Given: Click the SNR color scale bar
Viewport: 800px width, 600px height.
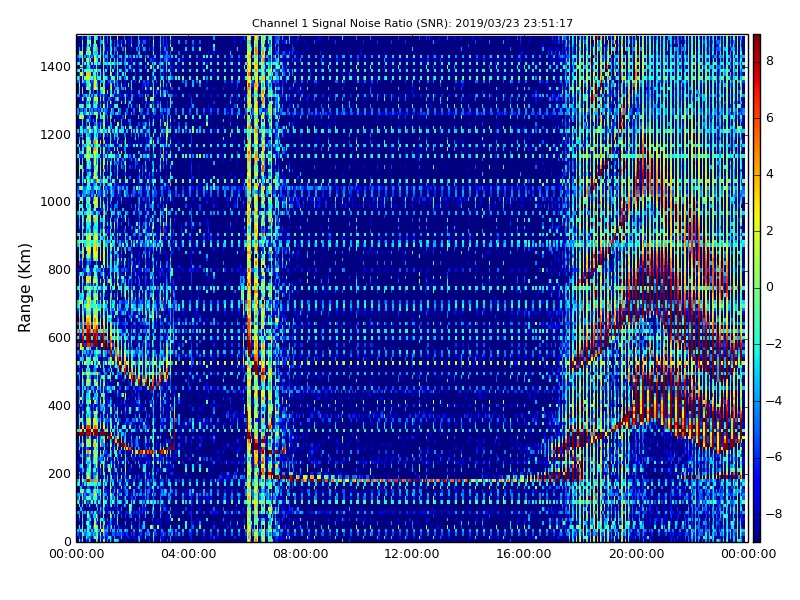Looking at the screenshot, I should [757, 288].
